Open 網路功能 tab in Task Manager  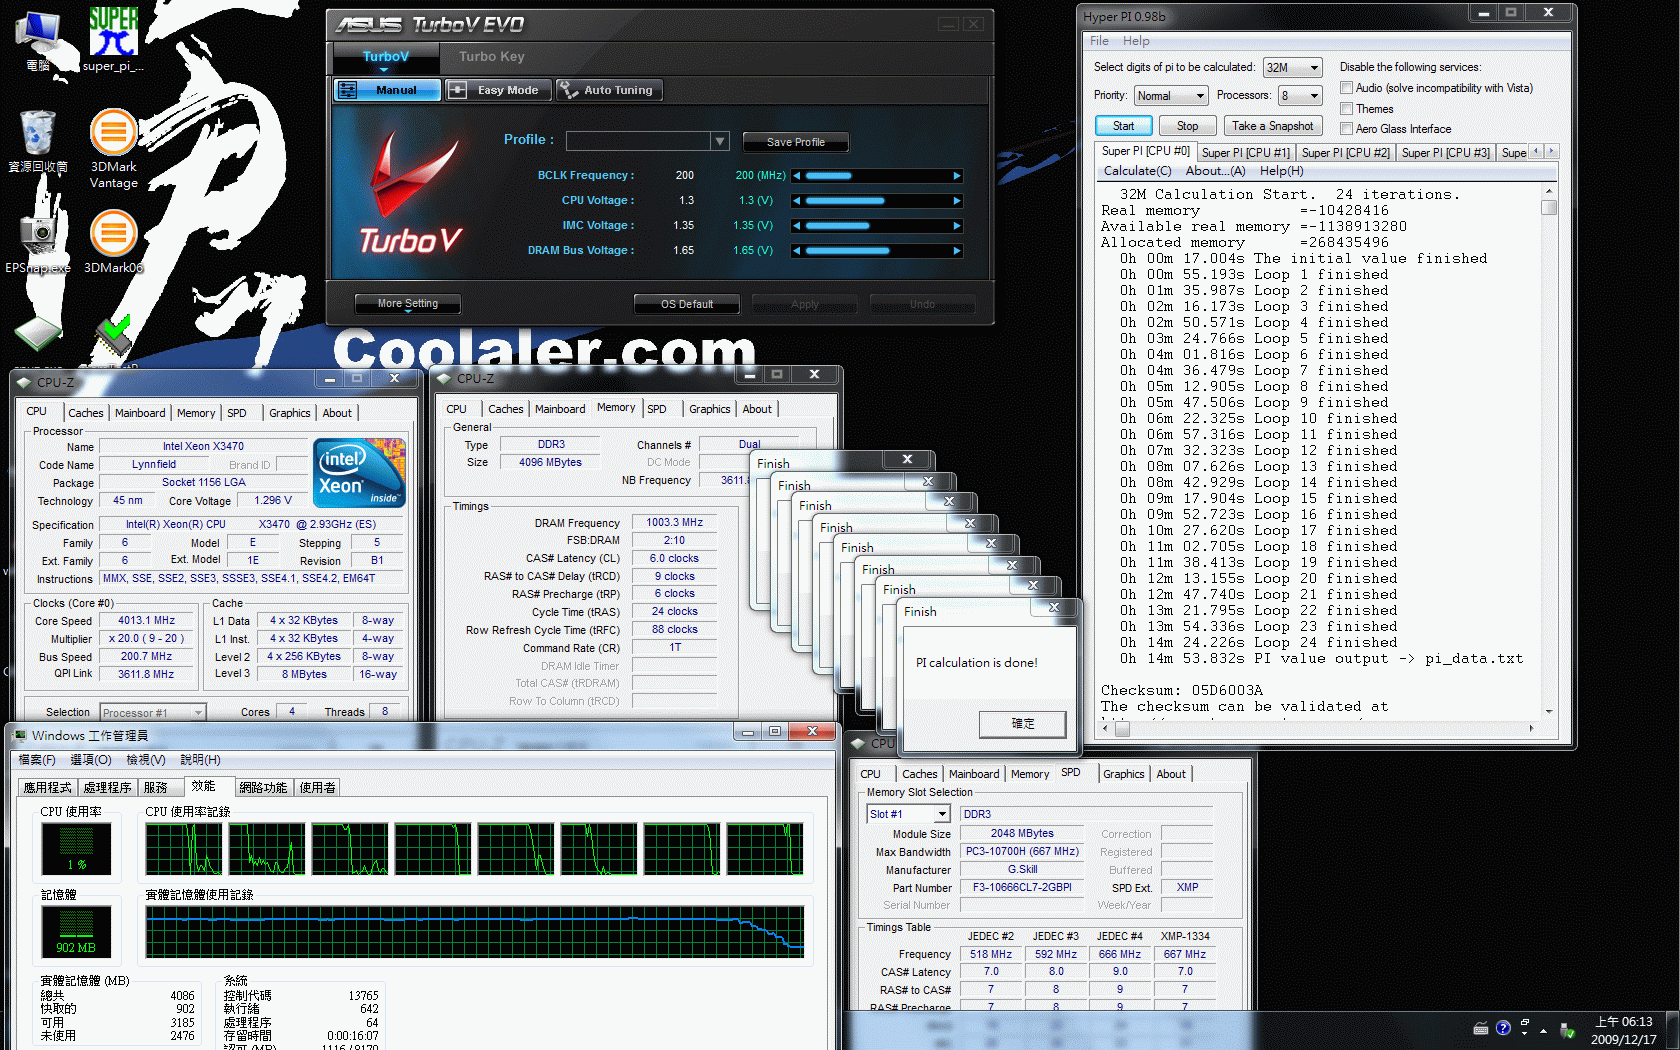pyautogui.click(x=263, y=788)
